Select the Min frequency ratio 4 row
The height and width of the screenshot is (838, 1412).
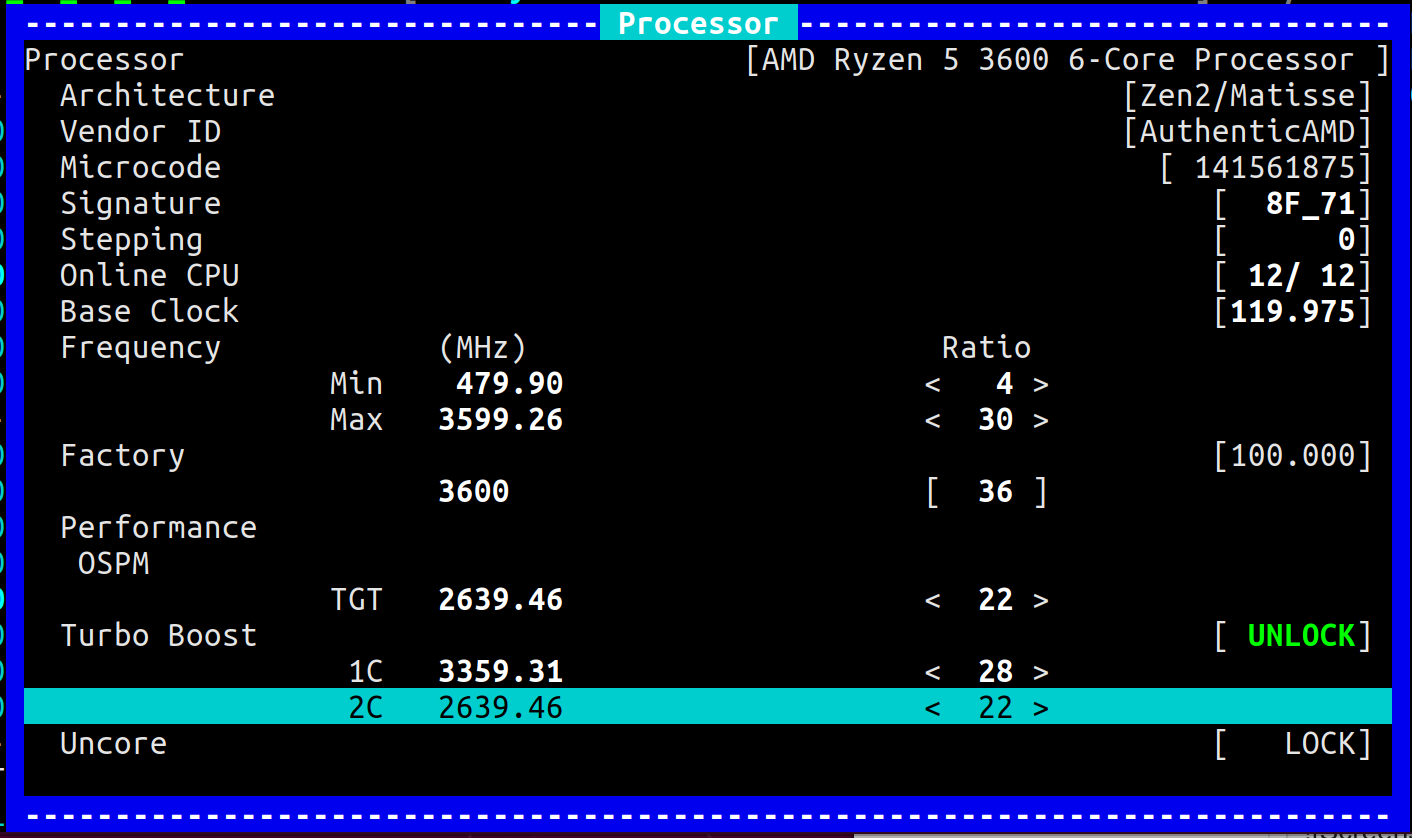(707, 384)
